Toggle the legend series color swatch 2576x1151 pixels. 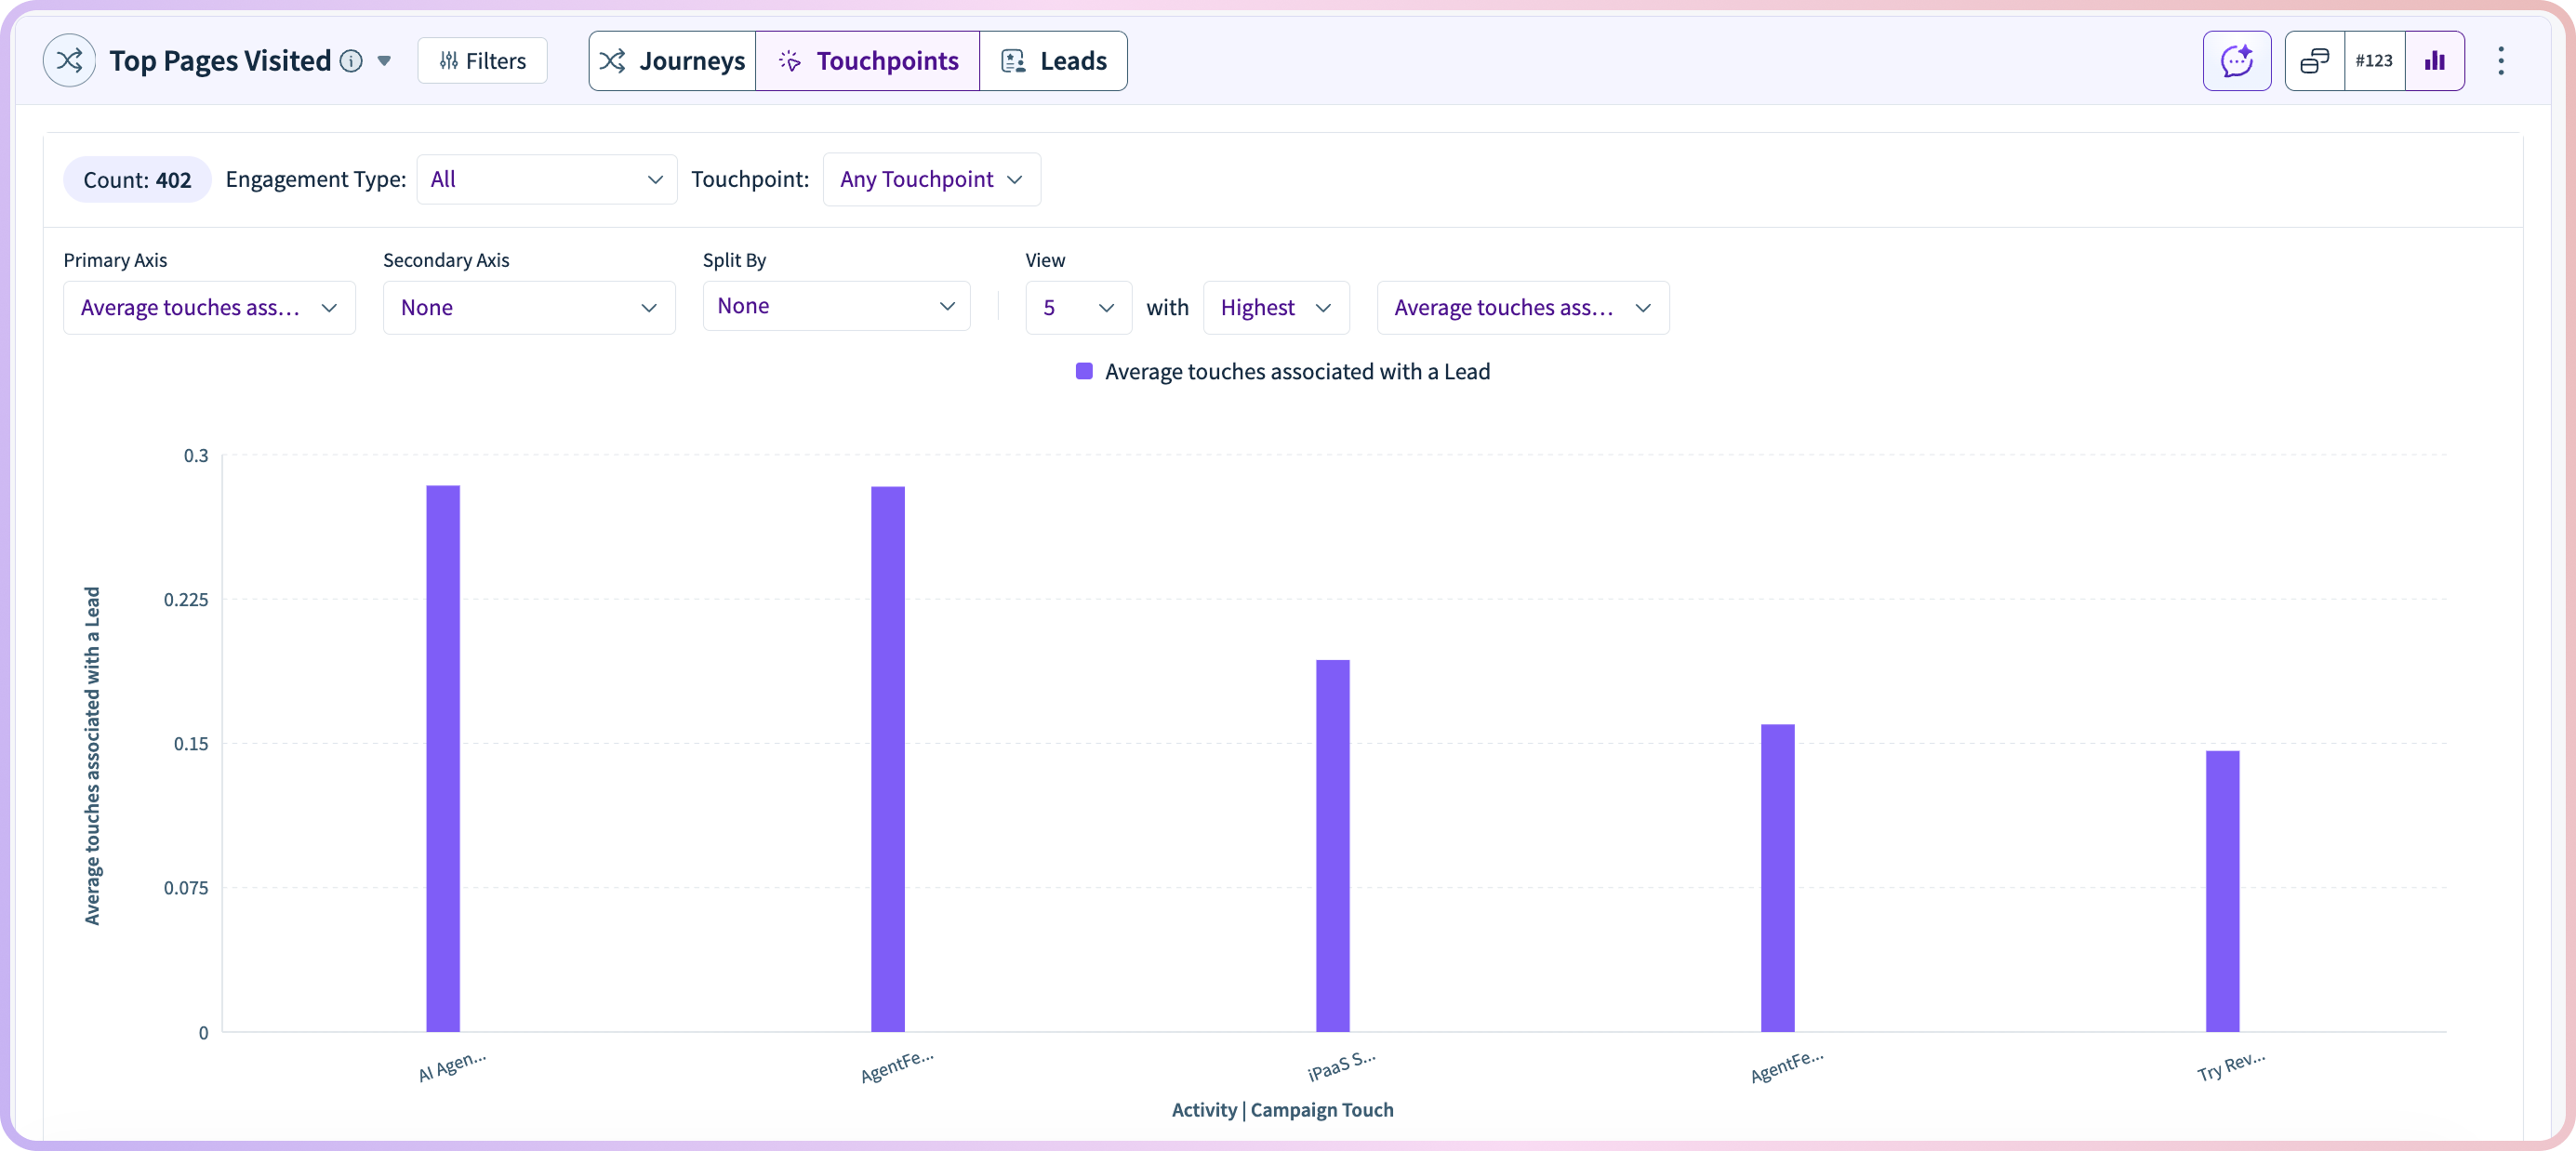(x=1084, y=372)
